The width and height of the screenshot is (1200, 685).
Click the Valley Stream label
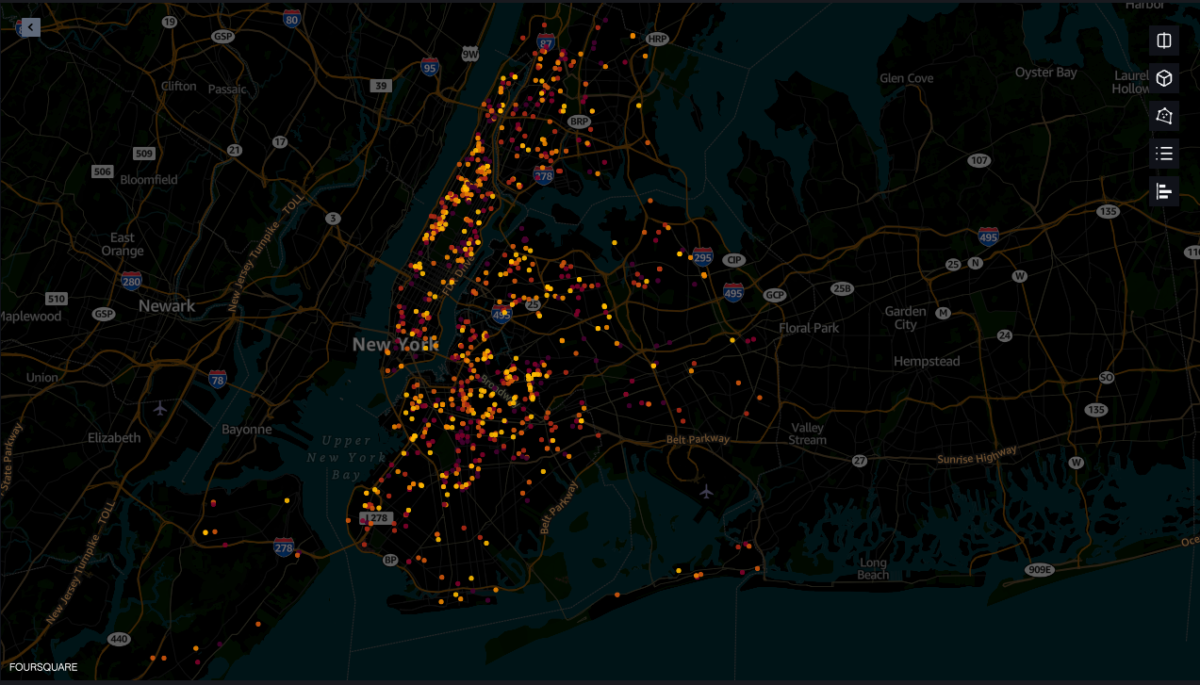[808, 434]
